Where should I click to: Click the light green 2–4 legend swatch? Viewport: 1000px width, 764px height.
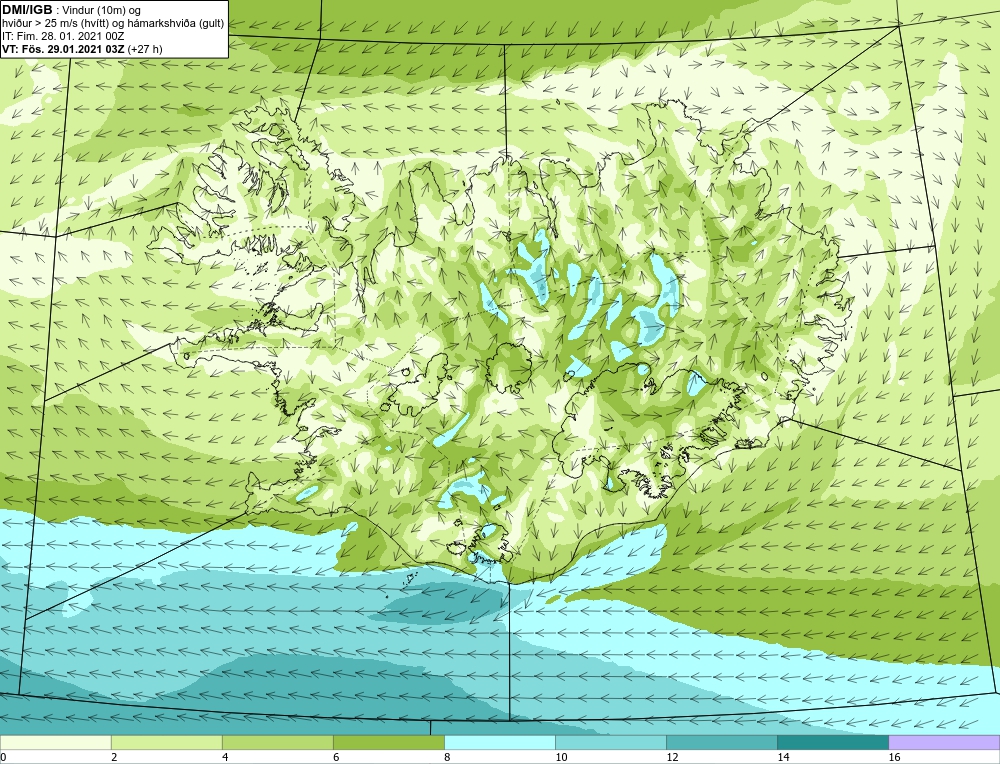pyautogui.click(x=166, y=742)
